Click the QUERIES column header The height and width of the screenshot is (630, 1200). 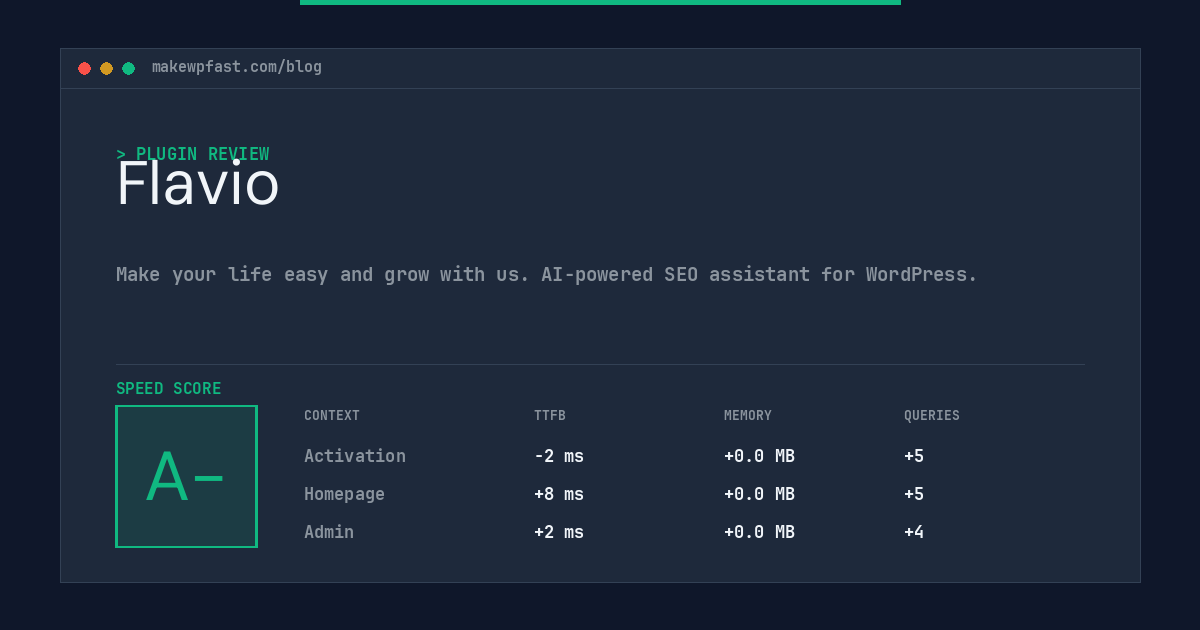coord(932,416)
